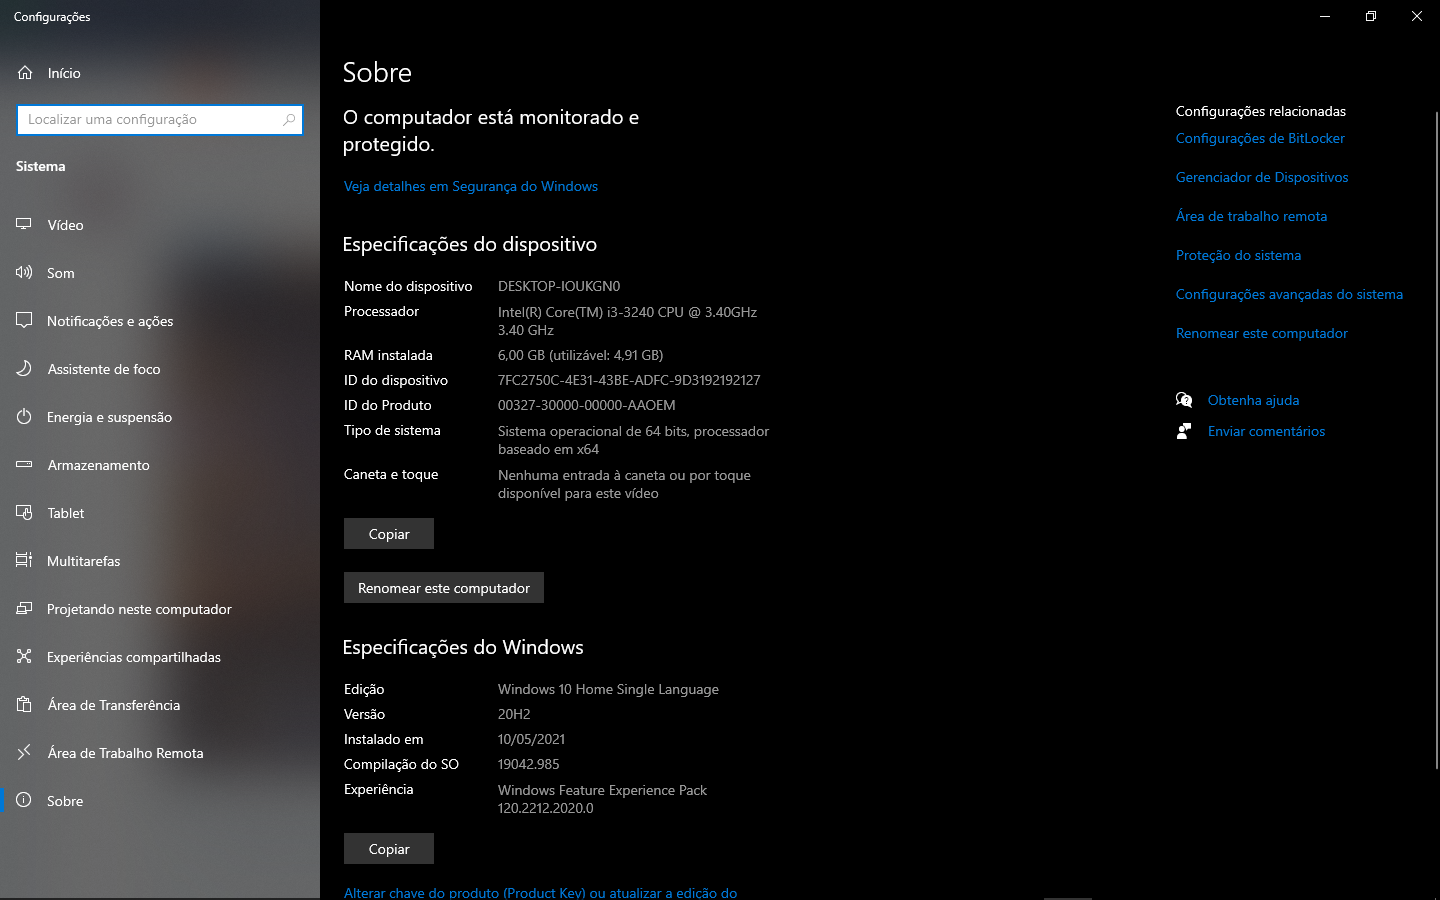Click the Multitarefas icon
Viewport: 1440px width, 900px height.
(24, 560)
